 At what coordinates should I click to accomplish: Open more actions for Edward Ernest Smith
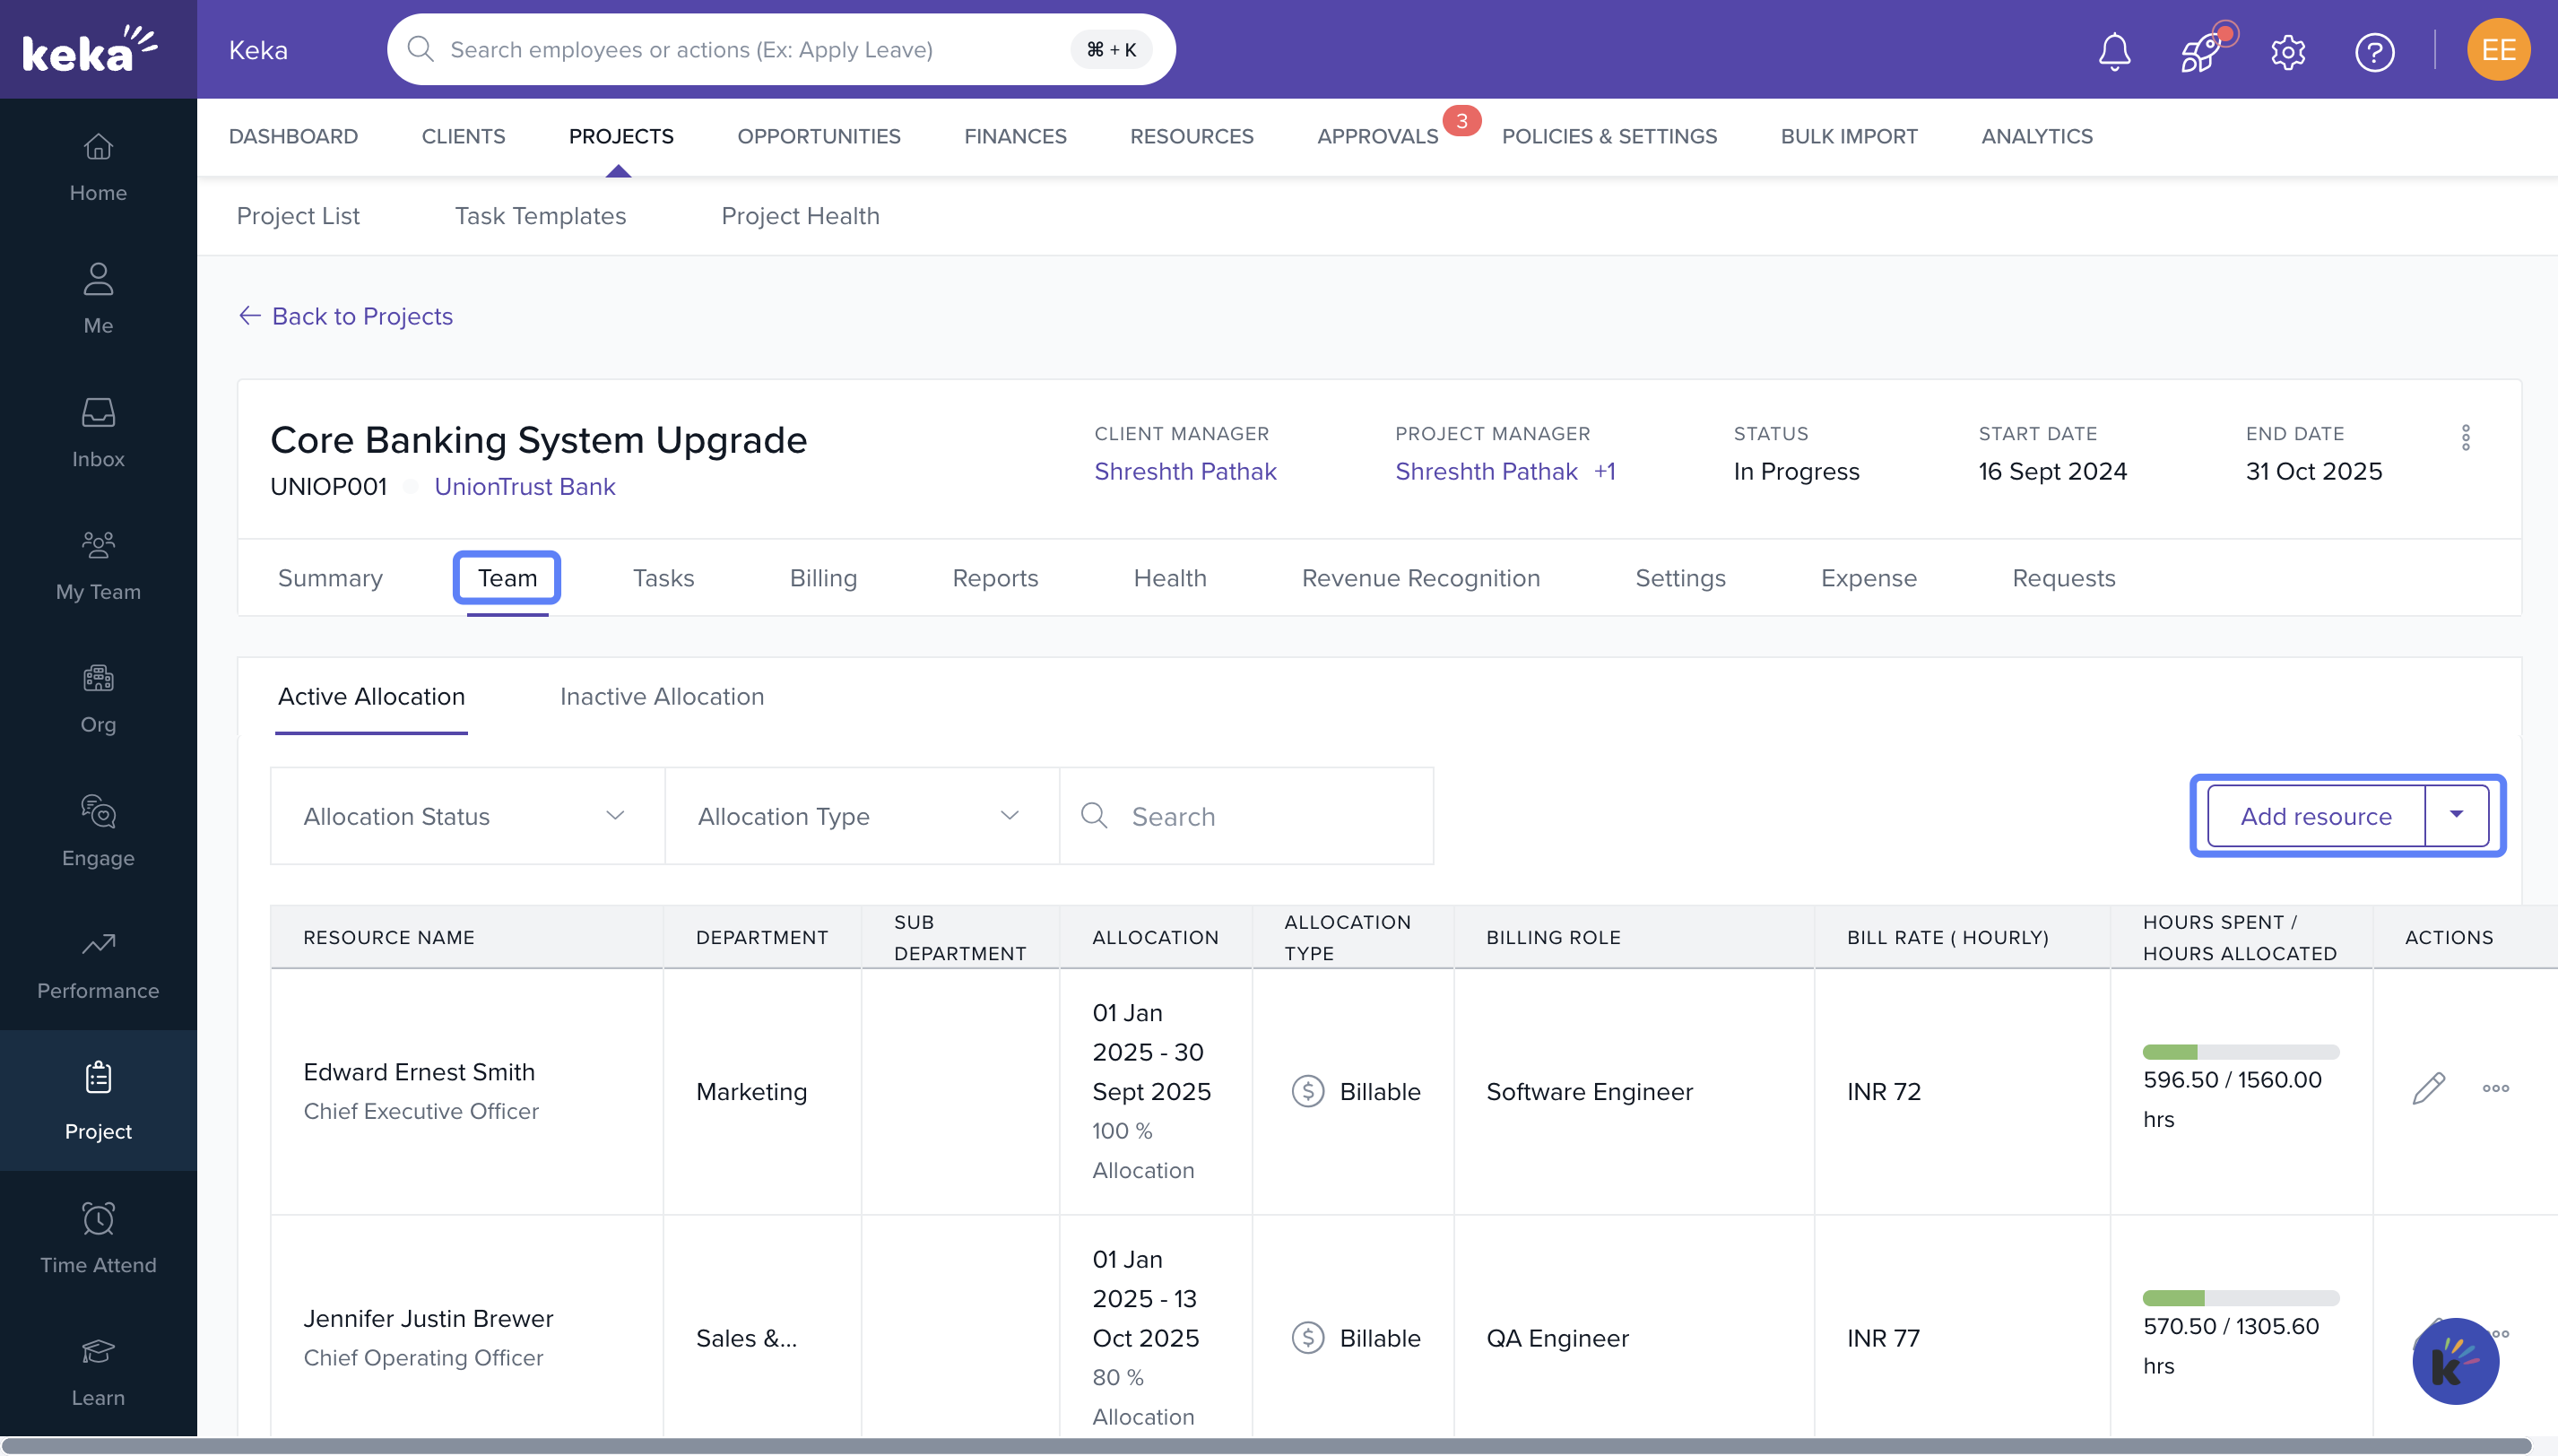click(2495, 1089)
